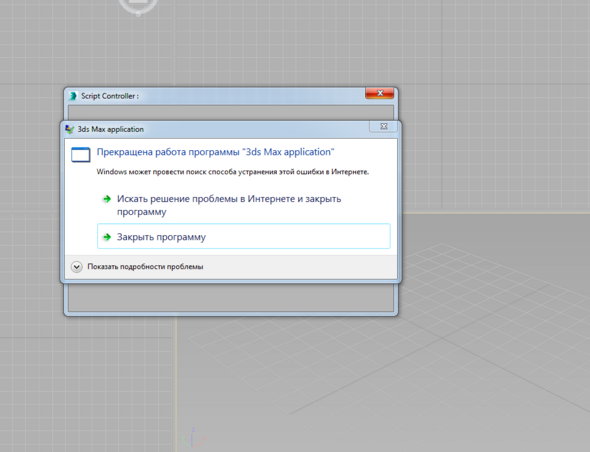Click the crash dialog's title bar application icon
Viewport: 590px width, 452px height.
70,129
